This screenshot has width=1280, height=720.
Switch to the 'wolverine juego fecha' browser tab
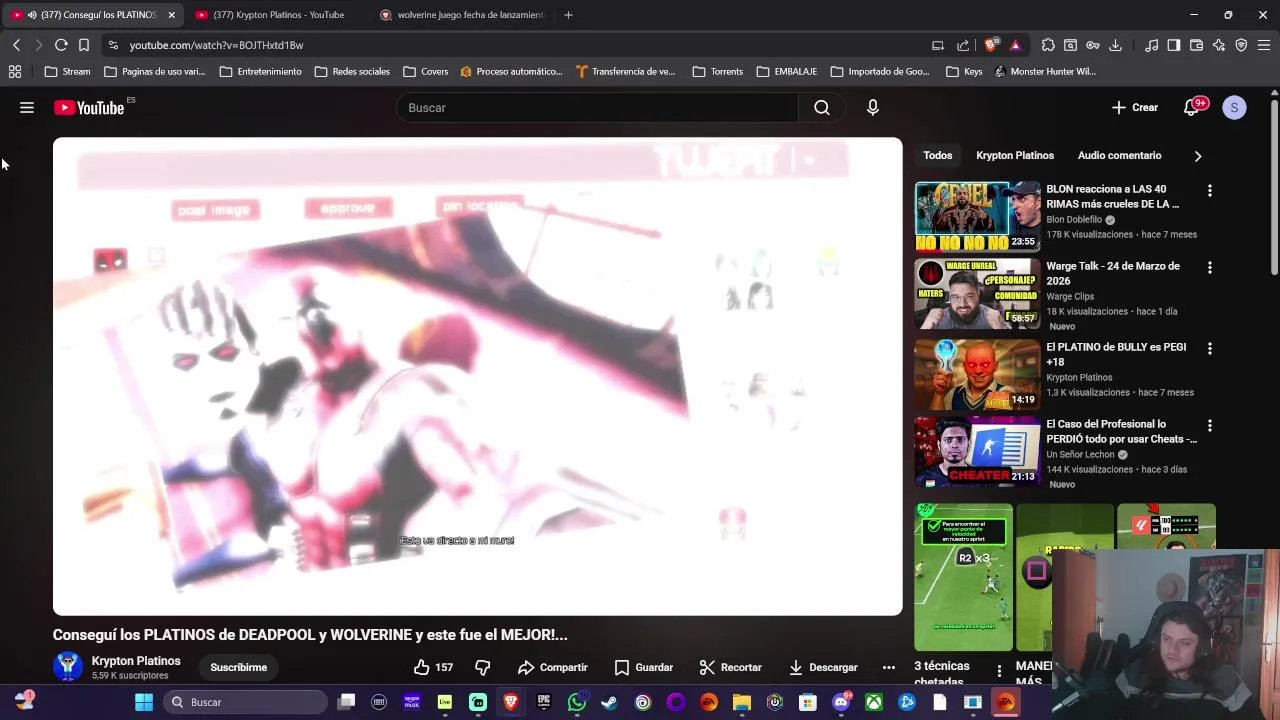462,15
